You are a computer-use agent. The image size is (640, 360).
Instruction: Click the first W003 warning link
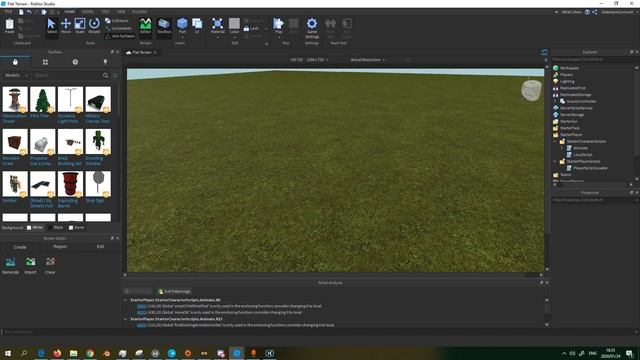[141, 306]
